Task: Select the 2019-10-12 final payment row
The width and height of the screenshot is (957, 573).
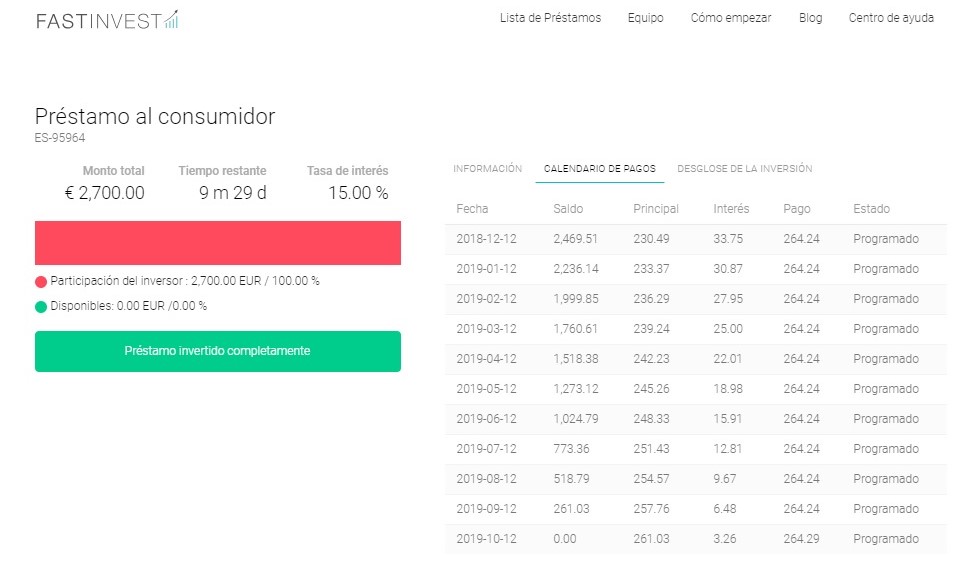Action: [695, 539]
